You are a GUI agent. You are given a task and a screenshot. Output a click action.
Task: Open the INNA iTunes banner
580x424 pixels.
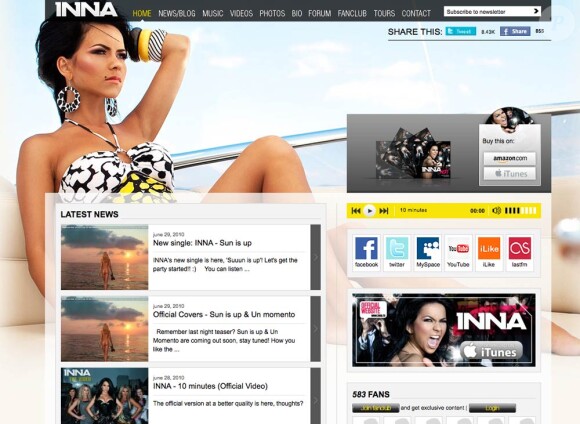[444, 330]
